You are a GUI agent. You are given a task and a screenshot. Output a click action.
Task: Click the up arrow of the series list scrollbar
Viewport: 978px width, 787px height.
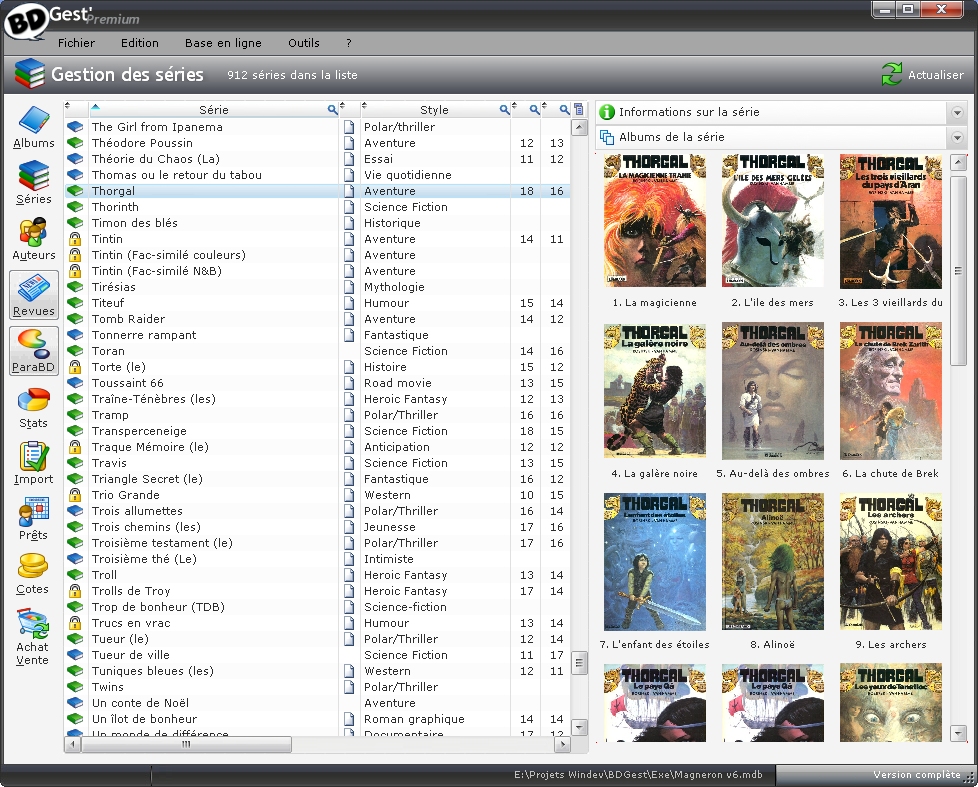pos(579,128)
